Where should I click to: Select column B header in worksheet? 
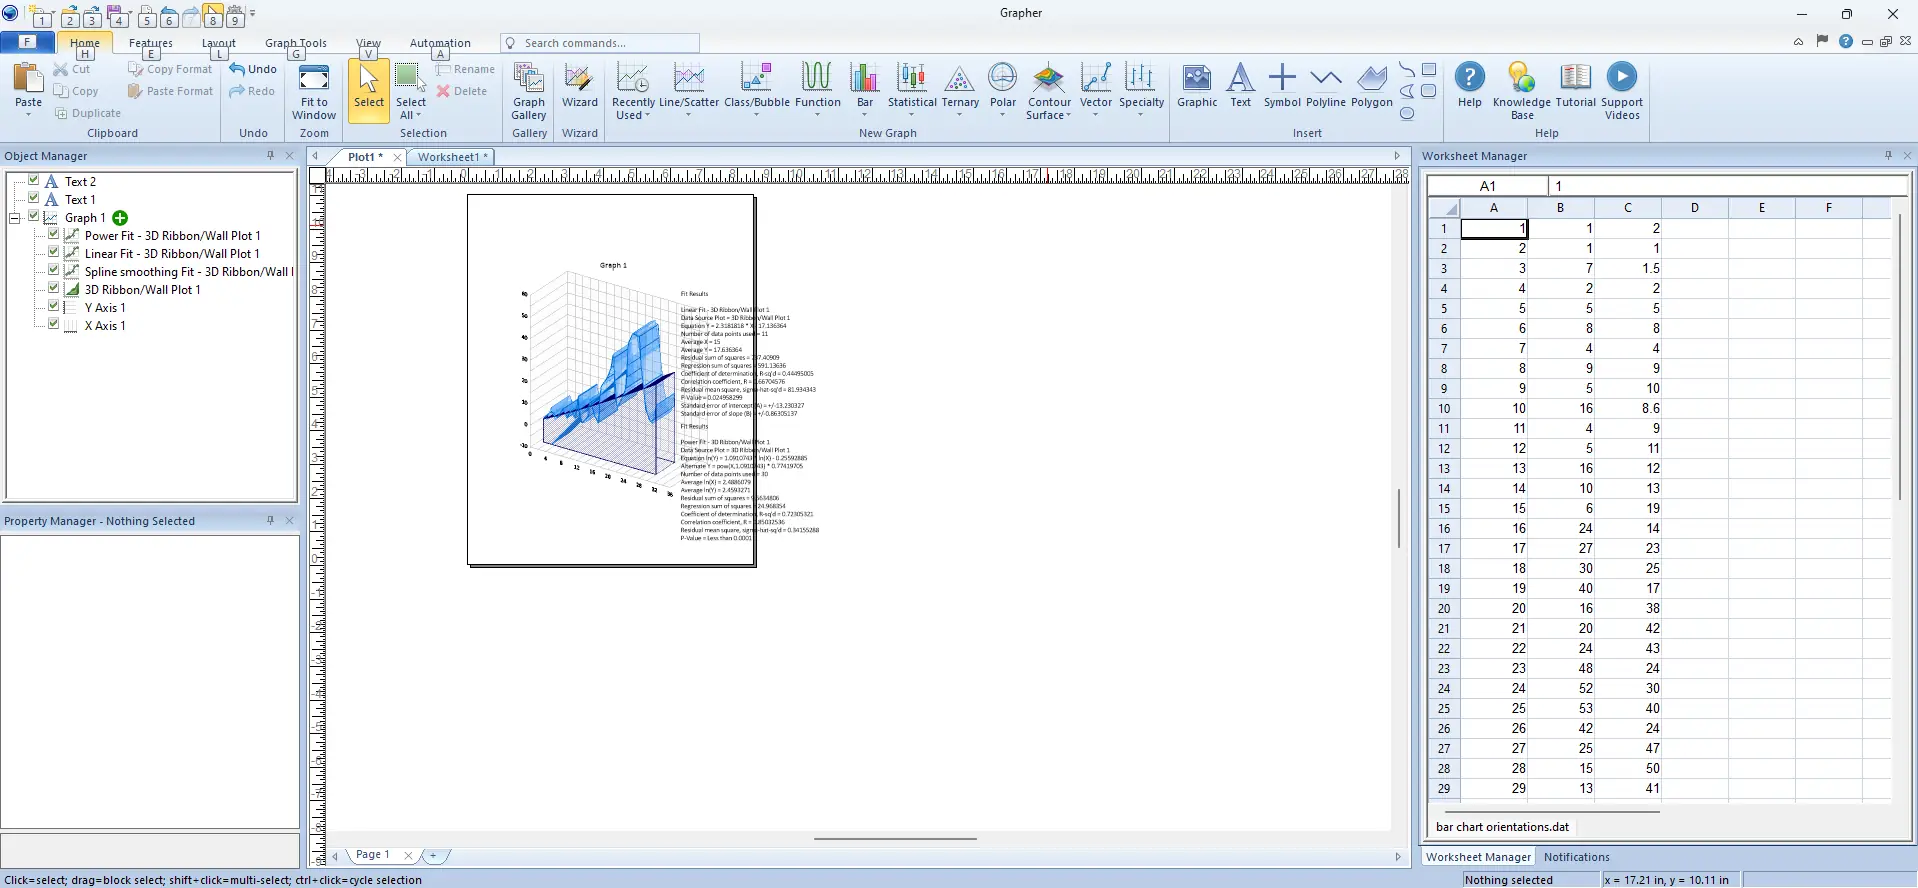(x=1560, y=208)
